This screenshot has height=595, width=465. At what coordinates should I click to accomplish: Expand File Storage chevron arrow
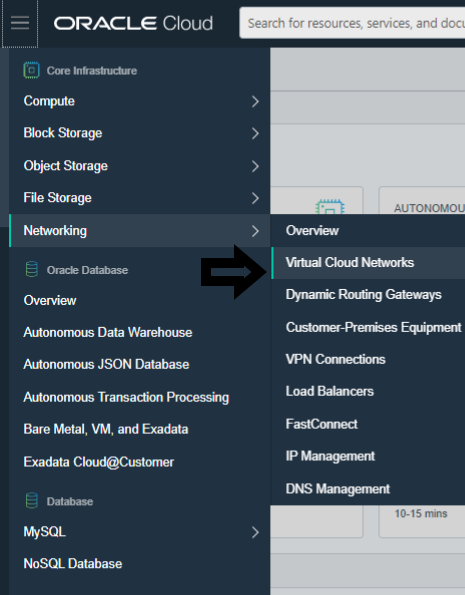(x=255, y=198)
